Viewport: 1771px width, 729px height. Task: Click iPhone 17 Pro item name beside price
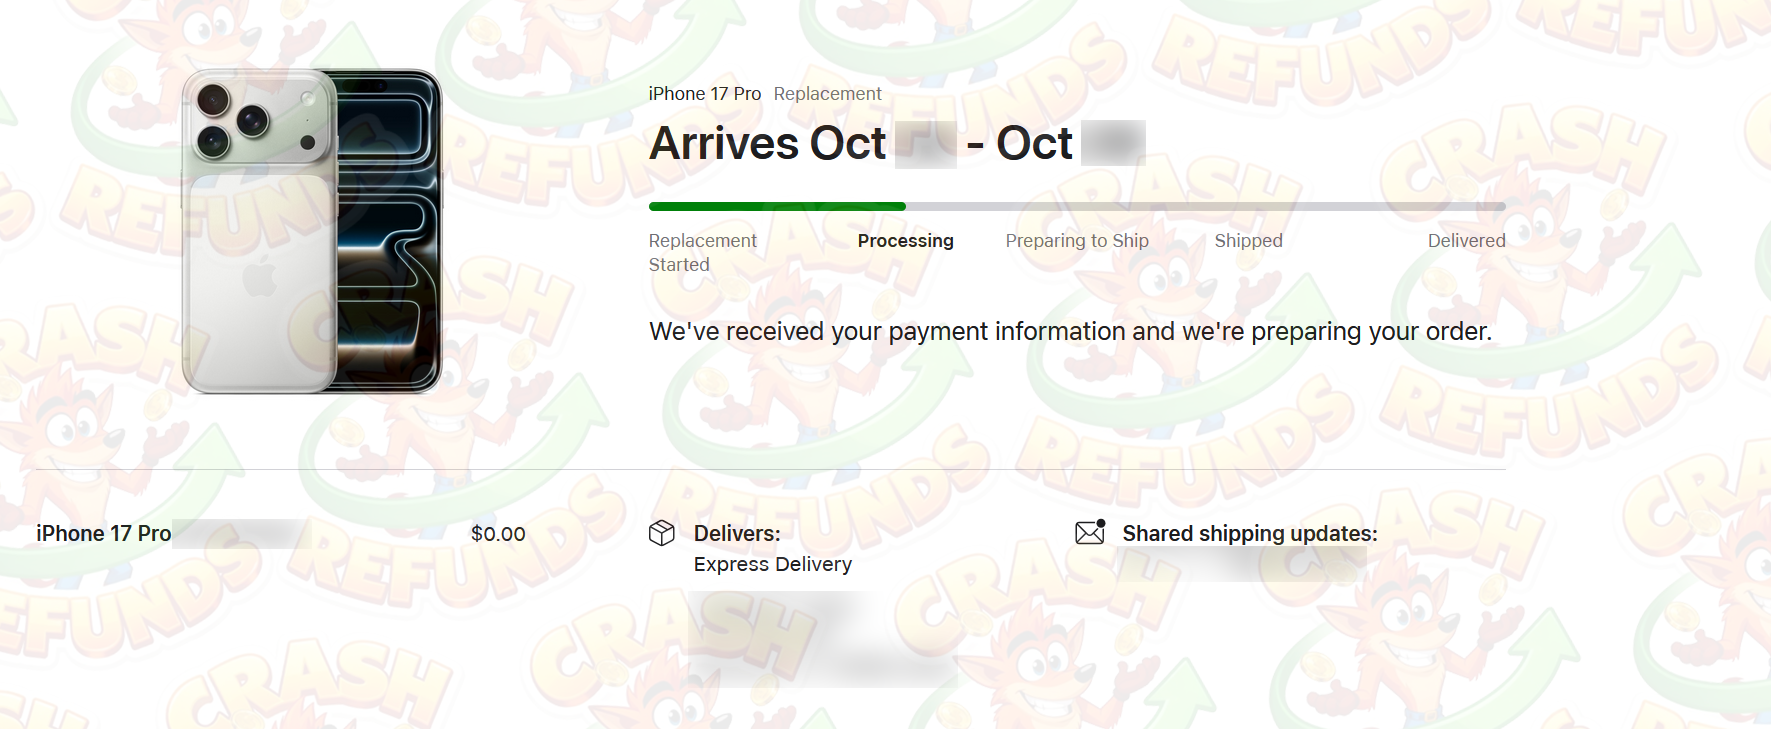pyautogui.click(x=103, y=534)
